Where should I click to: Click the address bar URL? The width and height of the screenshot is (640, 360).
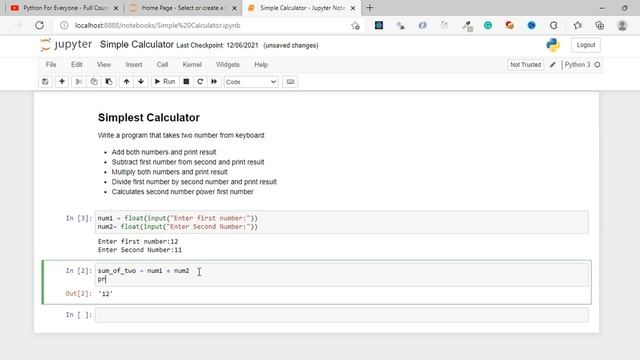158,25
